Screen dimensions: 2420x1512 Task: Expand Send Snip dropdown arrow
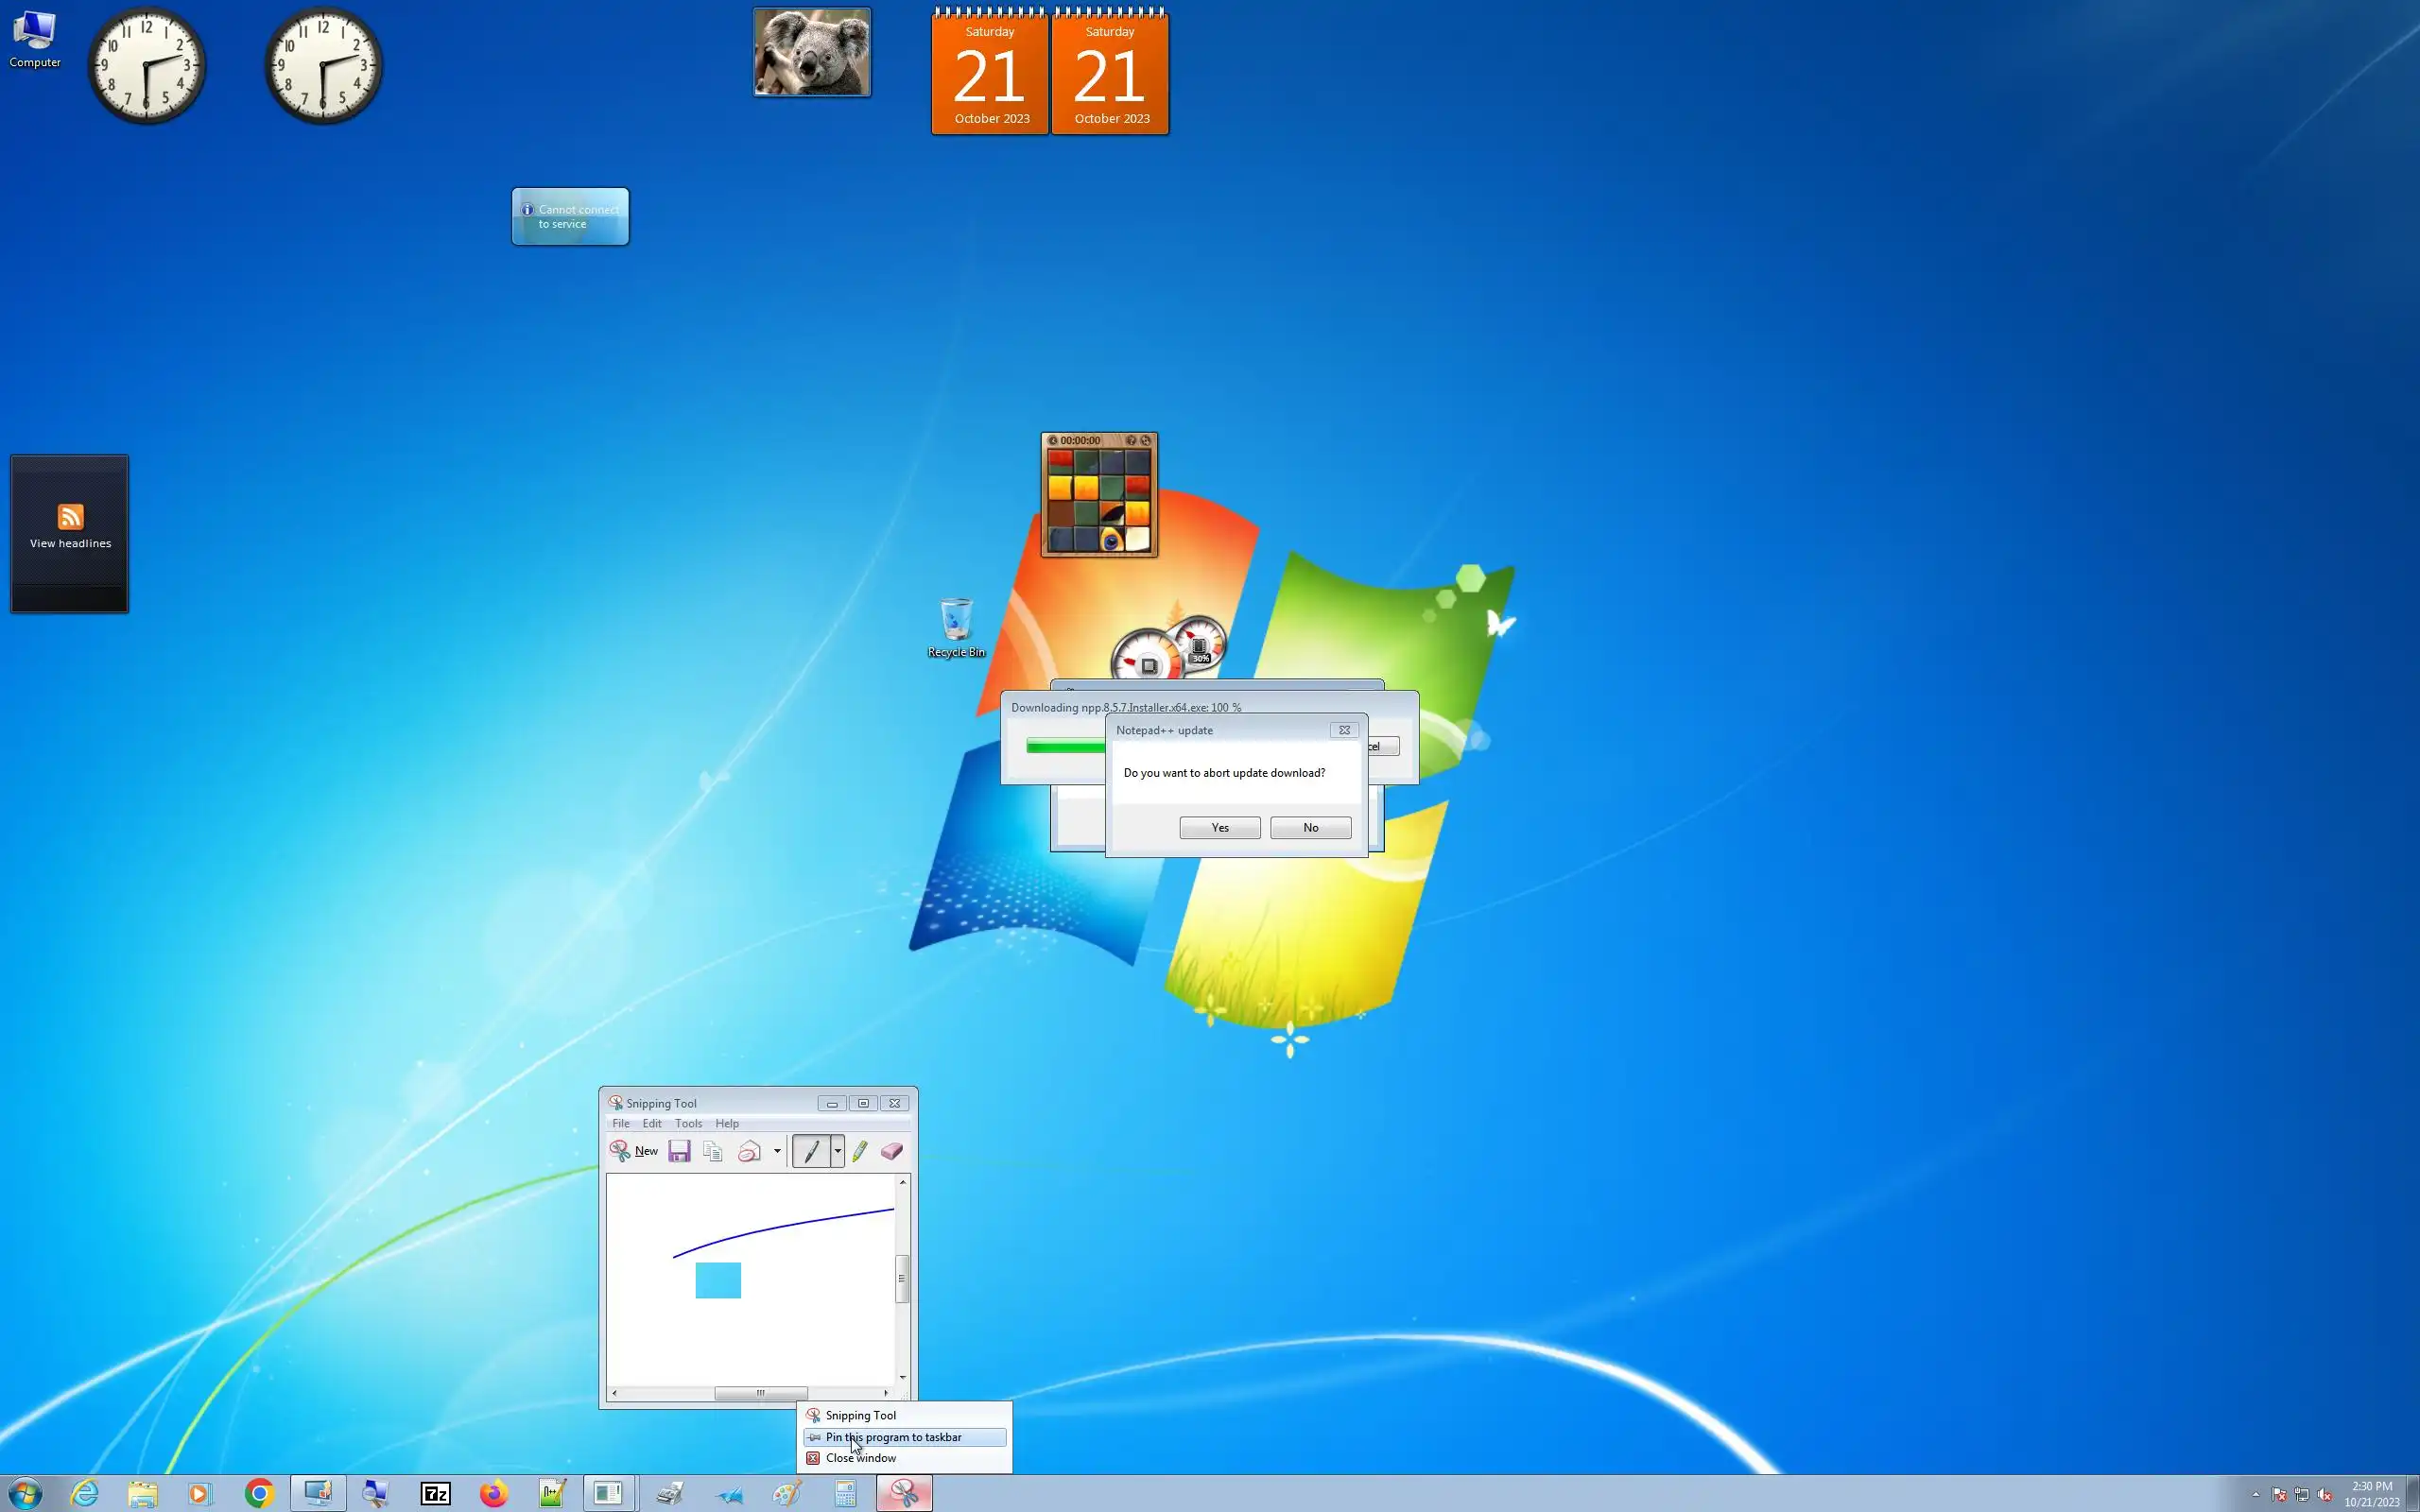coord(777,1151)
